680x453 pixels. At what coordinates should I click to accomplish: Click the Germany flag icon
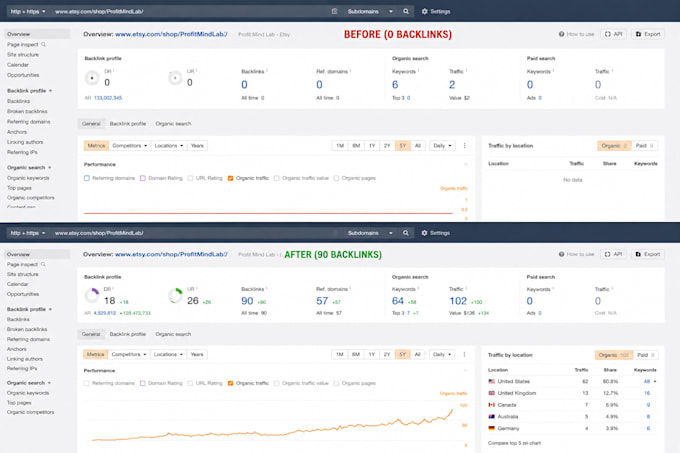491,428
